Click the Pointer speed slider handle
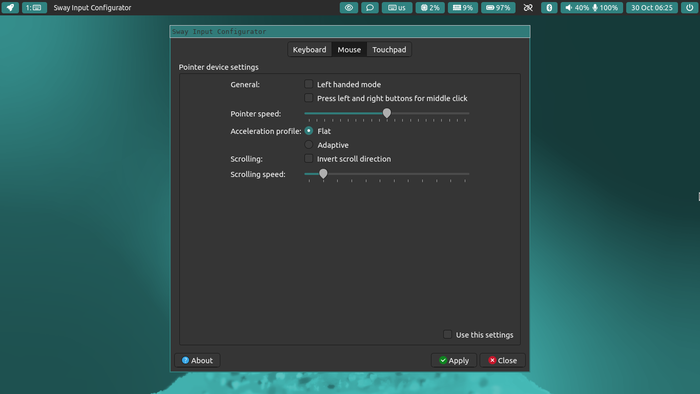The height and width of the screenshot is (394, 700). click(x=387, y=113)
